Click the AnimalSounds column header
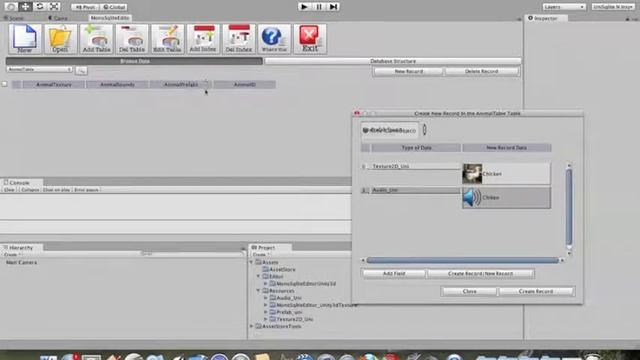The height and width of the screenshot is (360, 640). click(117, 84)
